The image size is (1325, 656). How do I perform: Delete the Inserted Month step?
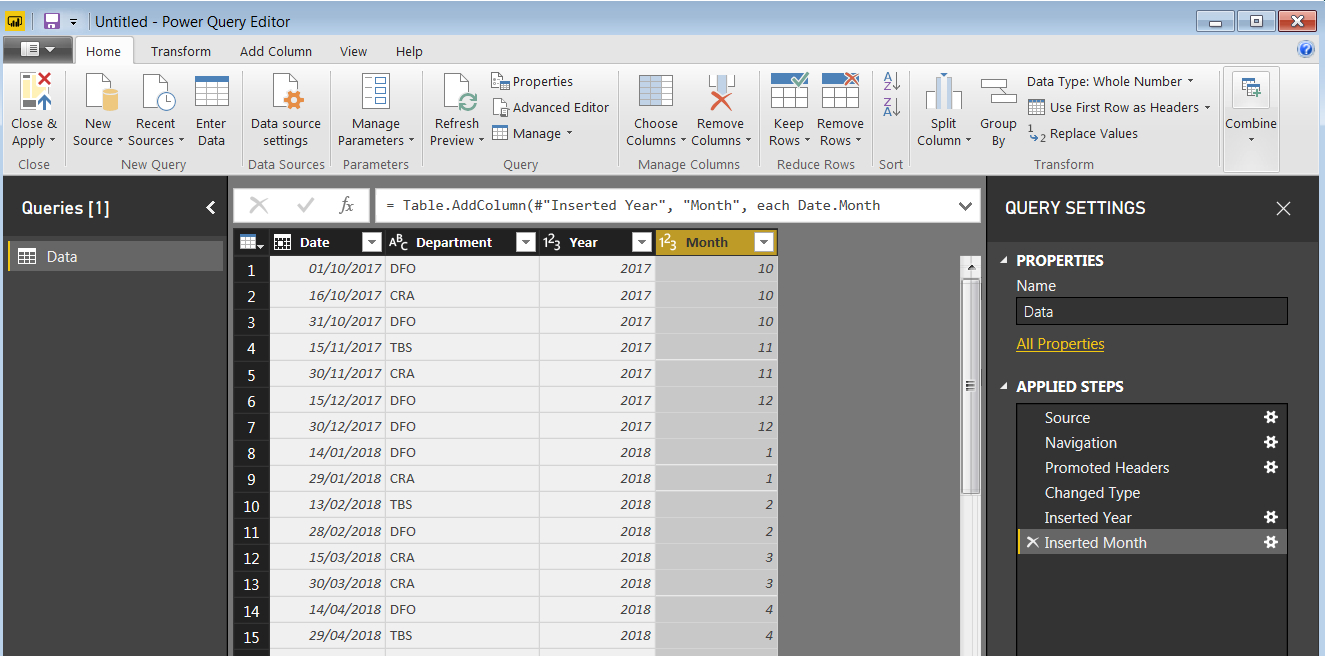pyautogui.click(x=1033, y=542)
